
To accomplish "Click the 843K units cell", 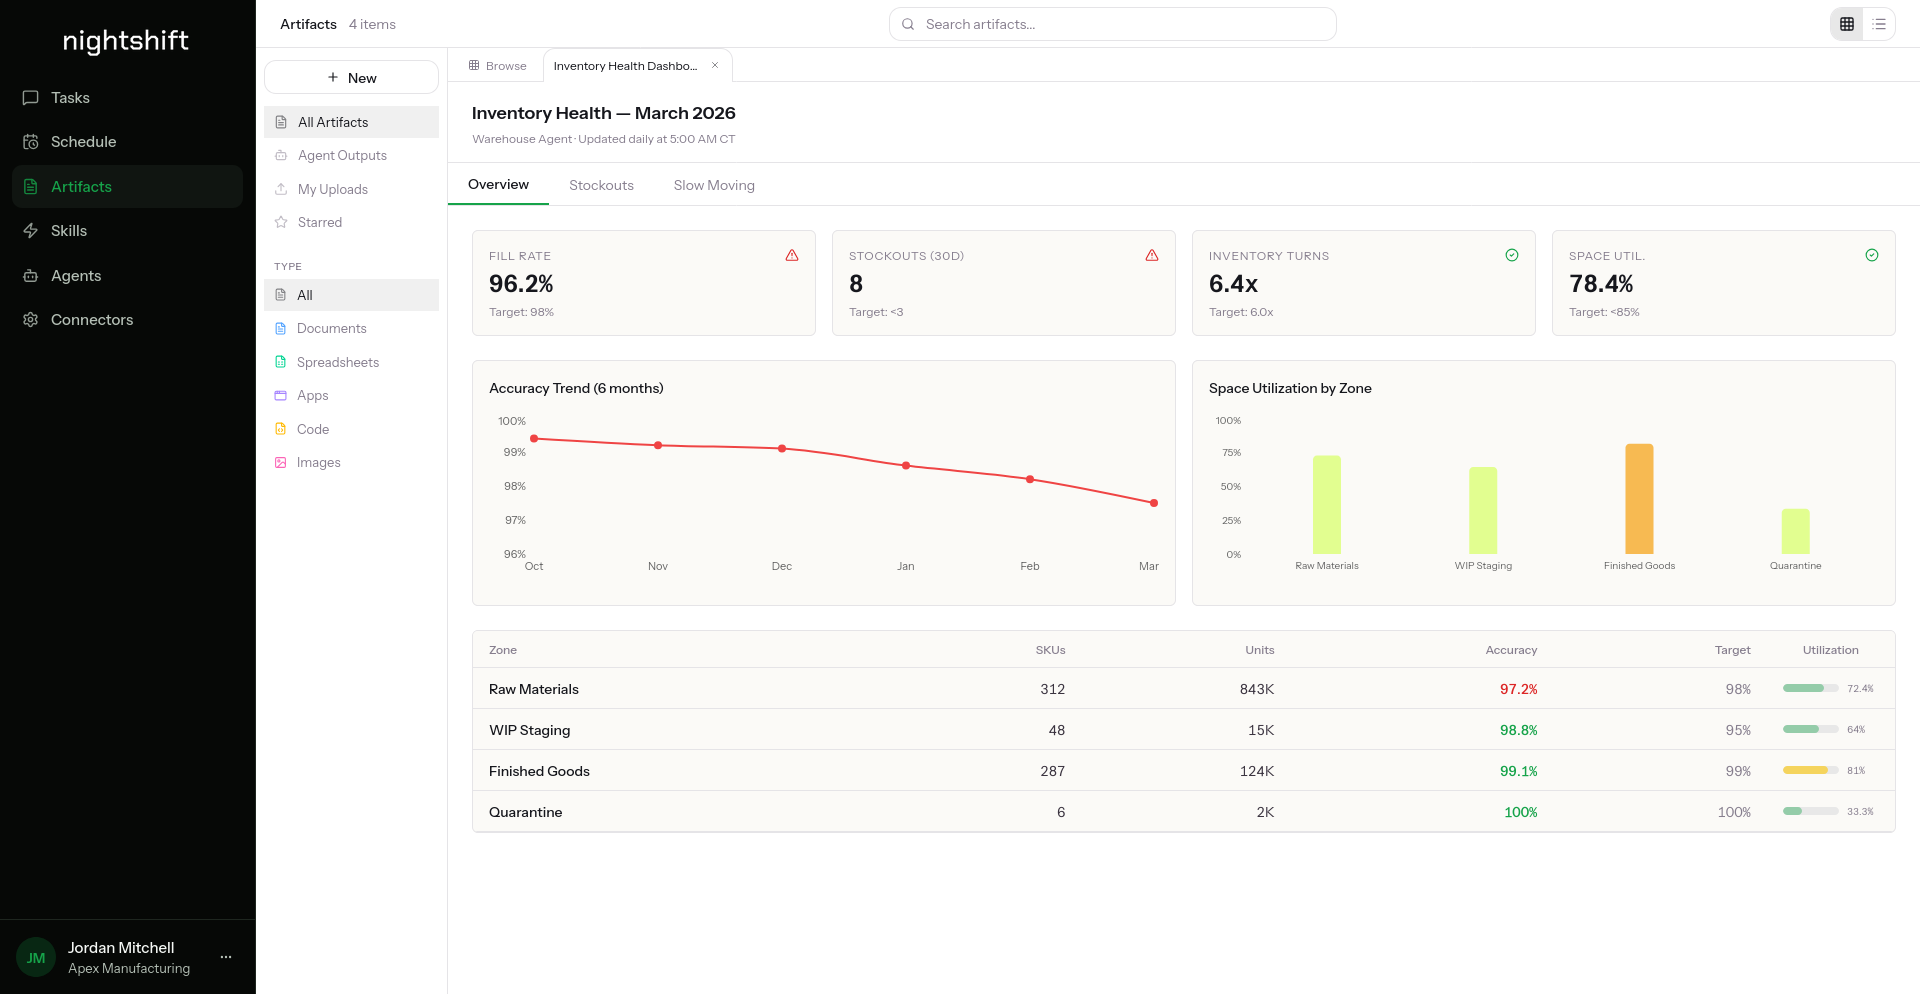I will click(1257, 689).
